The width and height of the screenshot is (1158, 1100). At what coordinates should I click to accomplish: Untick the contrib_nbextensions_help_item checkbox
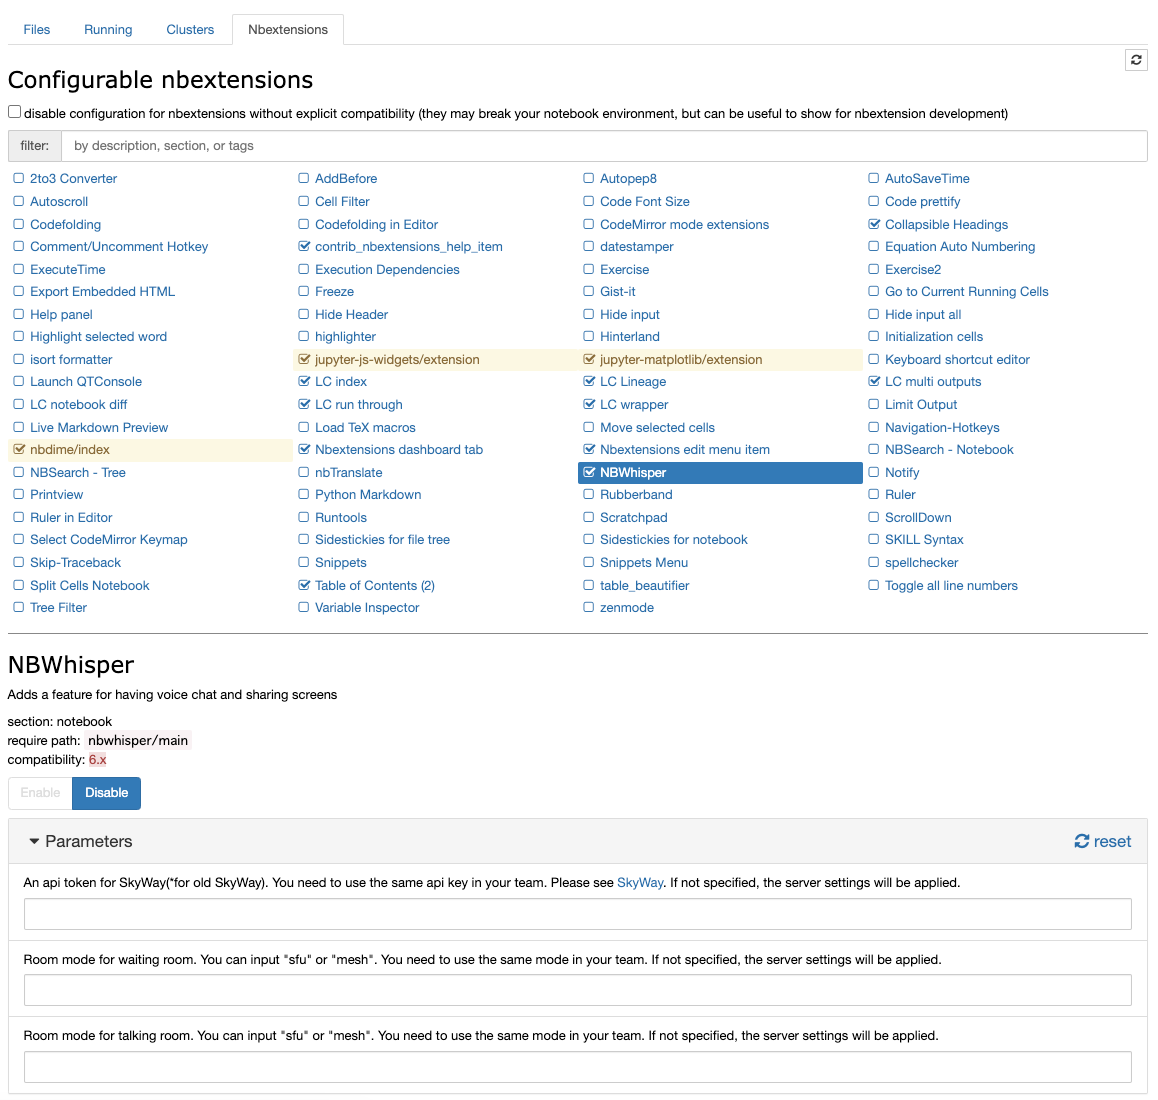304,246
